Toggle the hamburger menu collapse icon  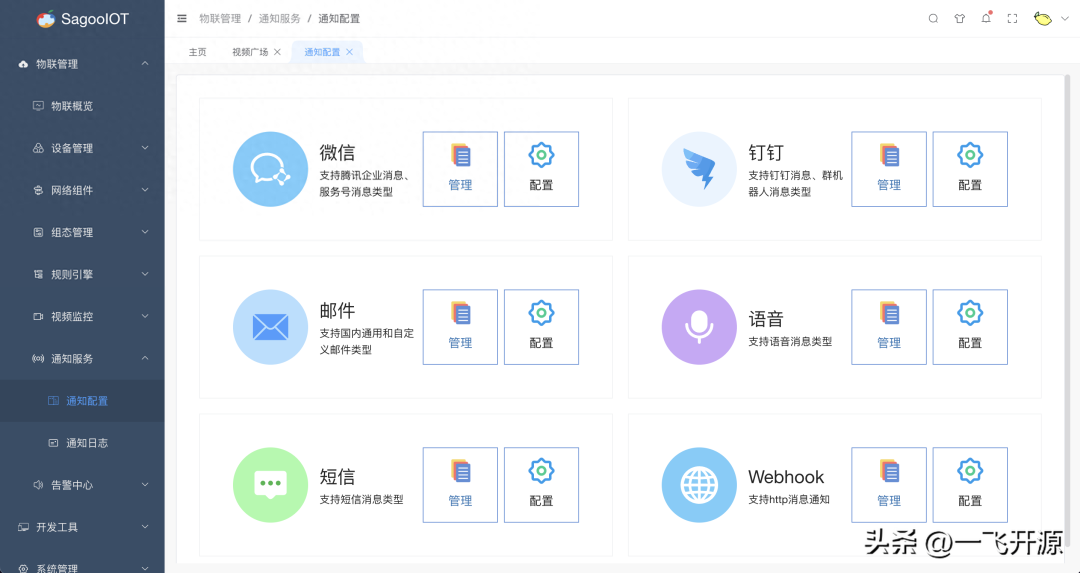[182, 19]
